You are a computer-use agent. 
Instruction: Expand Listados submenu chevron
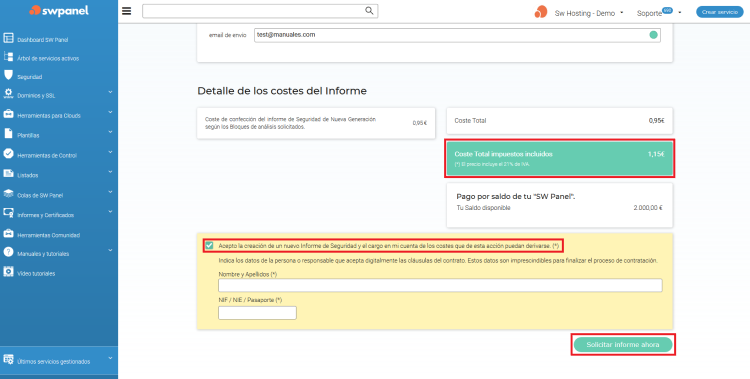coord(110,171)
